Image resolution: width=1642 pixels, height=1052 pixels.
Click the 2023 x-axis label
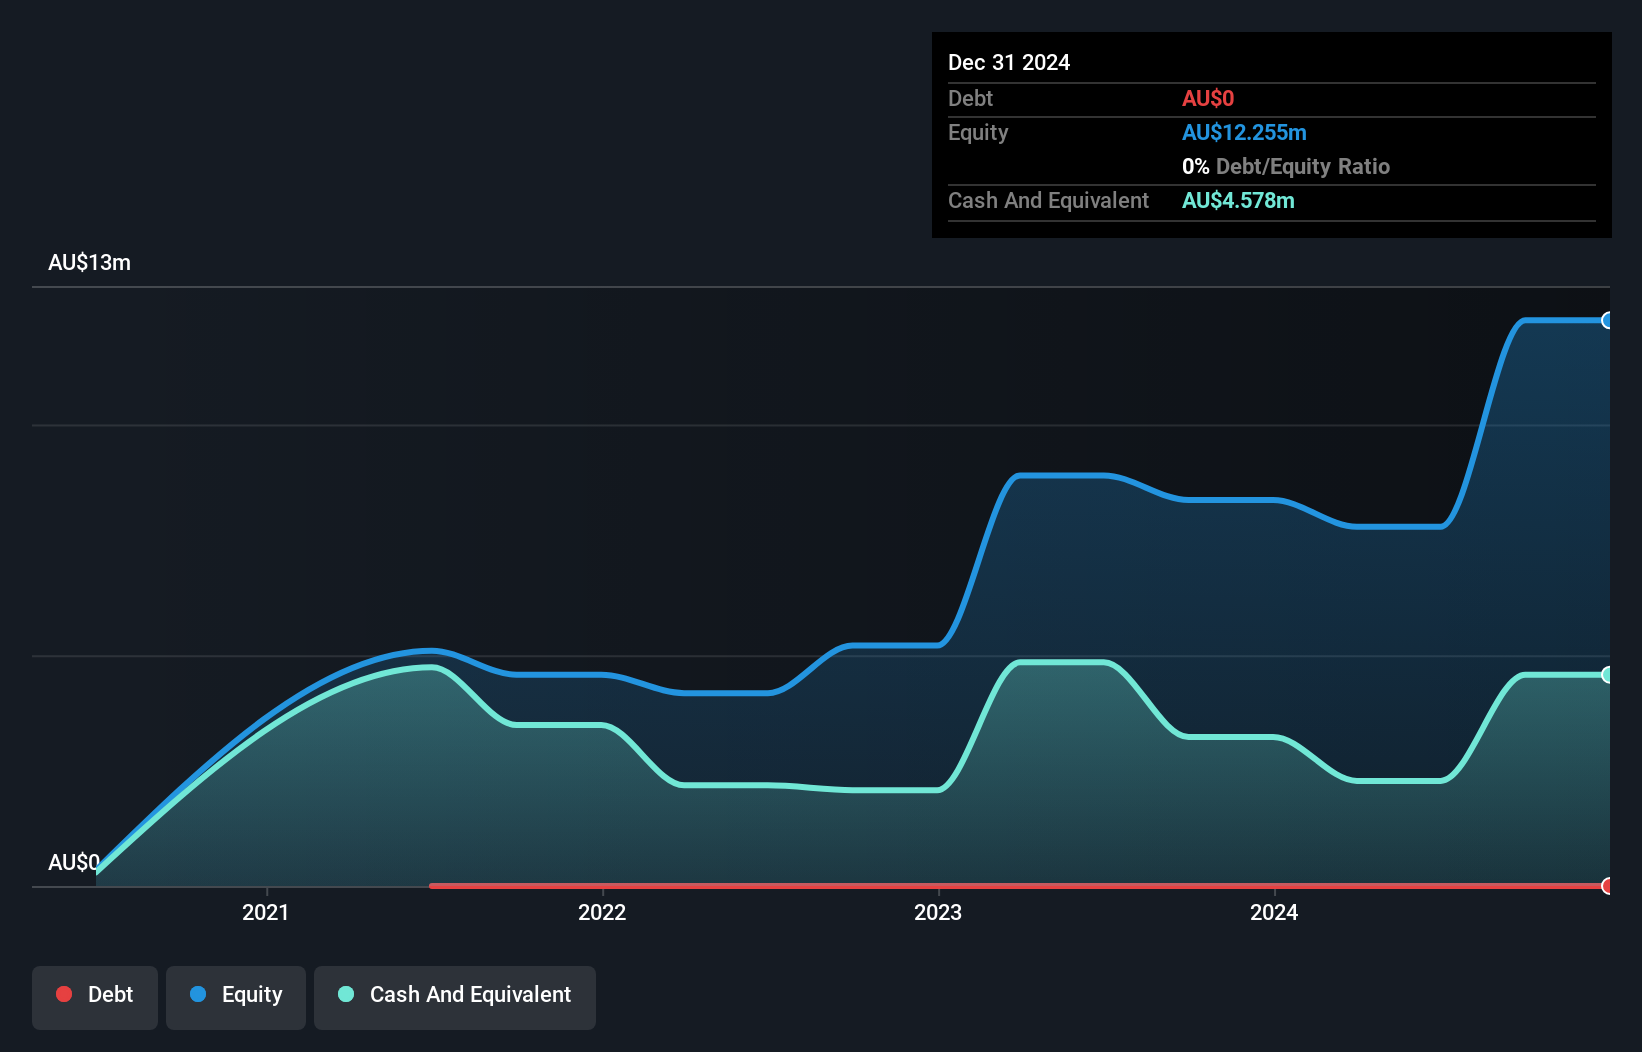tap(938, 912)
